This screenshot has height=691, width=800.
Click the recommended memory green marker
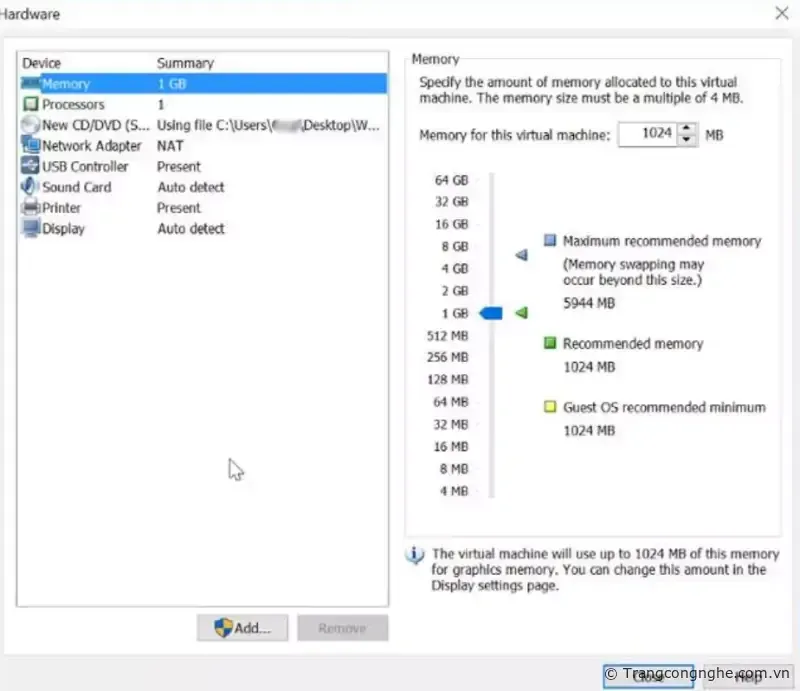[x=548, y=342]
